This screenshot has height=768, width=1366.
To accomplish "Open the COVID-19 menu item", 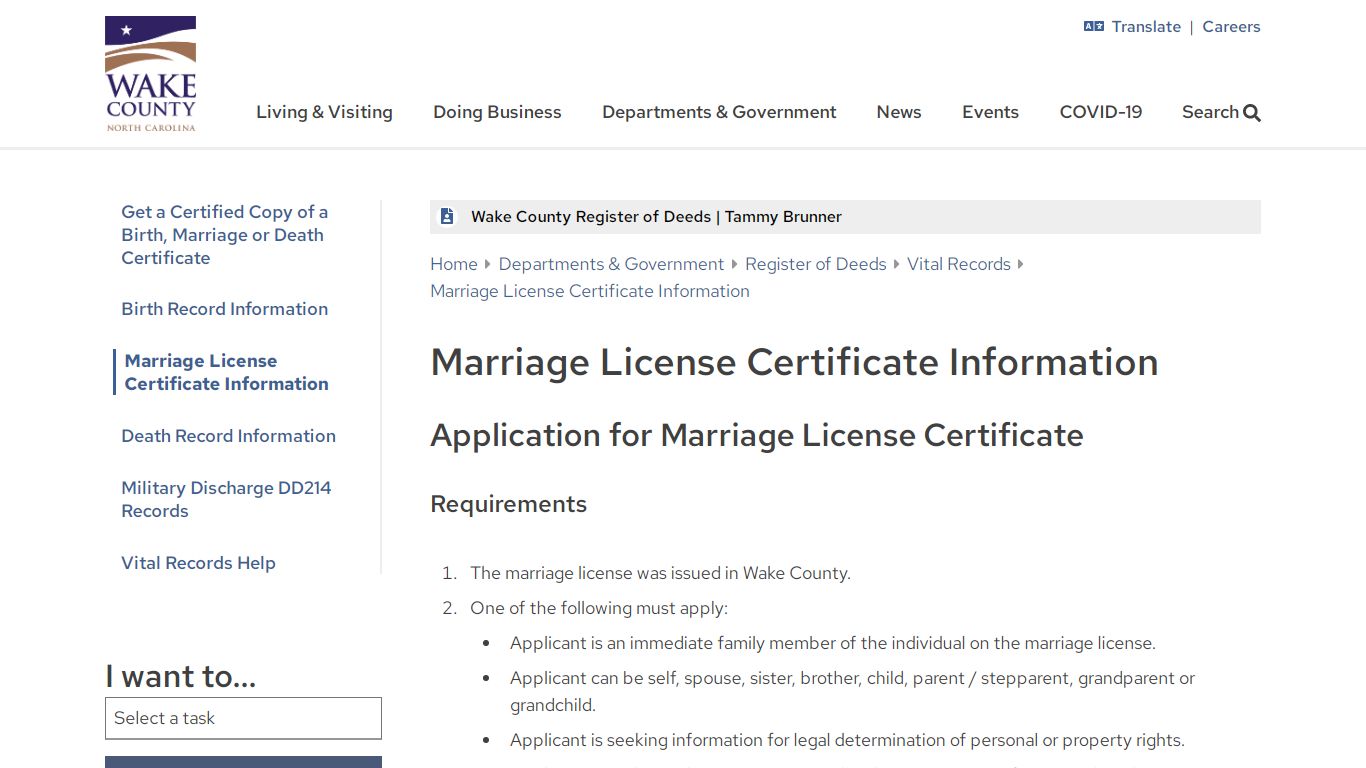I will (1101, 112).
